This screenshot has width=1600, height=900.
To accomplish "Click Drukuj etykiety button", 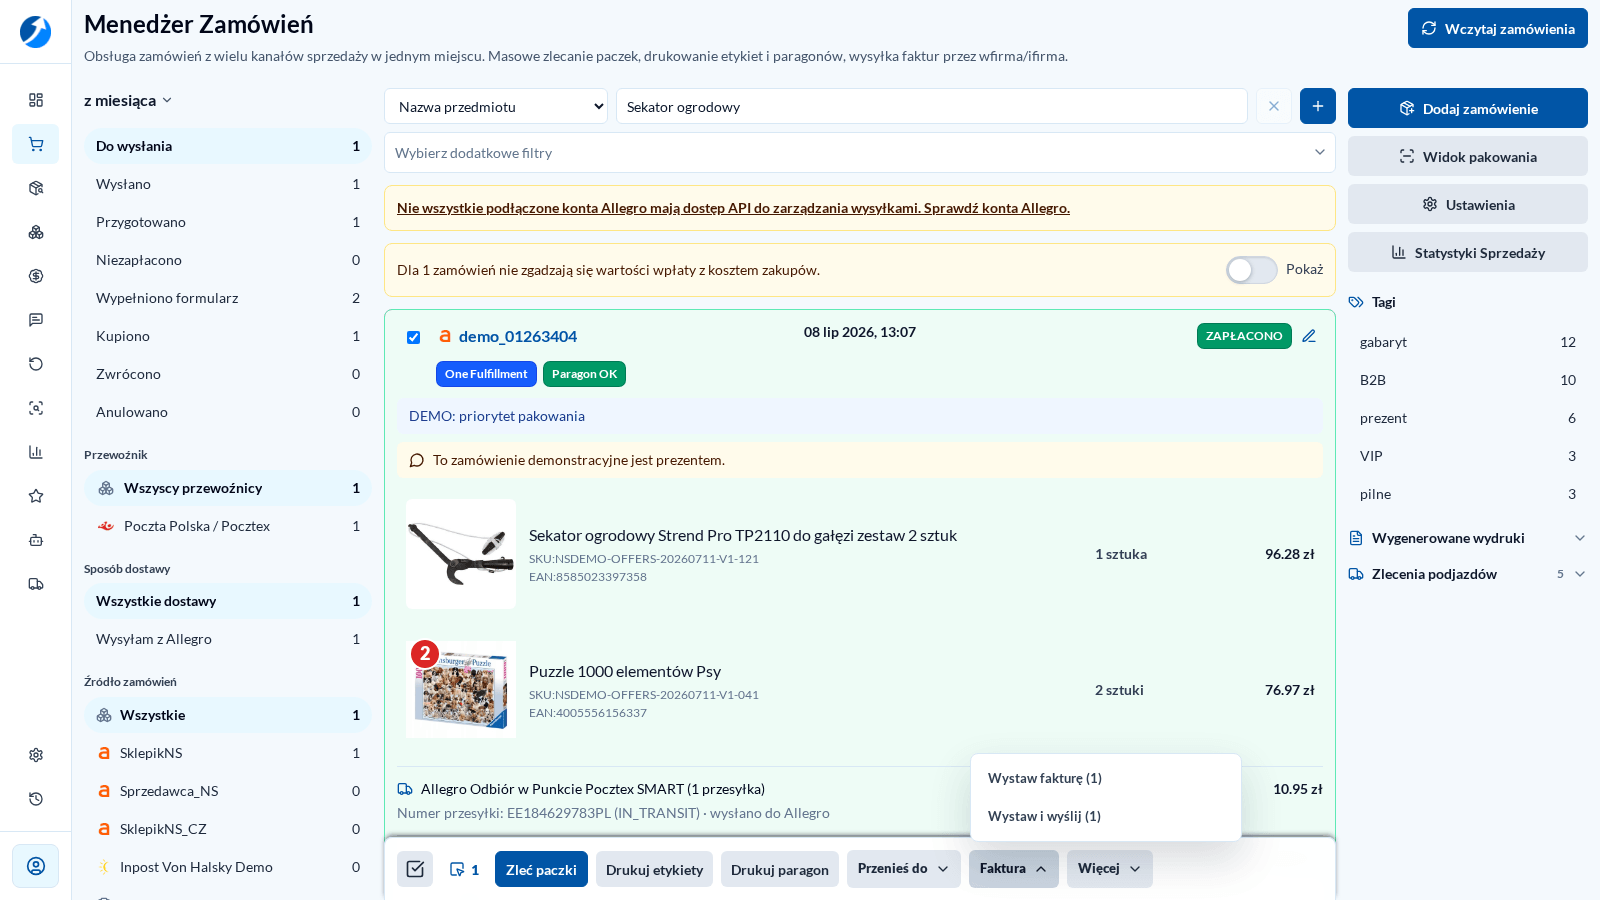I will coord(654,869).
